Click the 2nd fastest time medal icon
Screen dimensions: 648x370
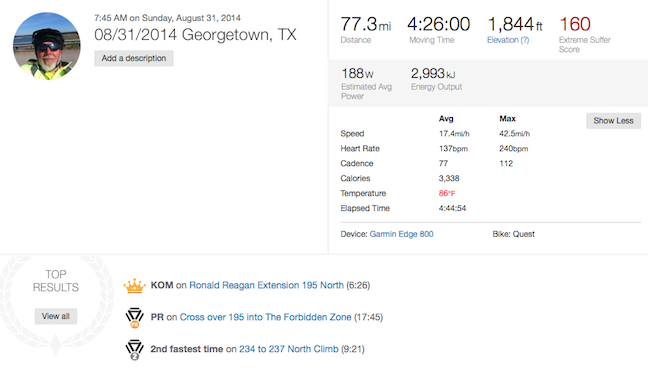tap(134, 350)
